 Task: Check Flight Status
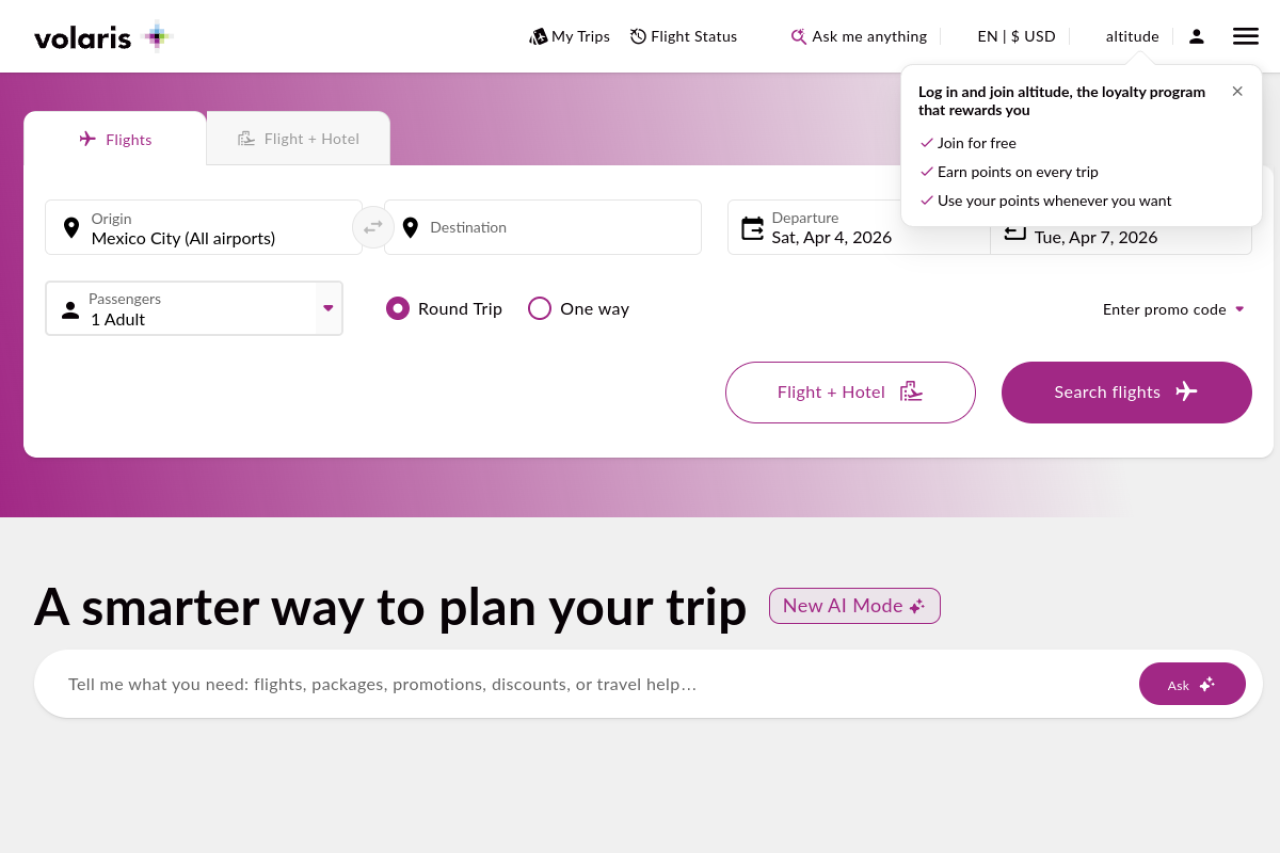coord(683,37)
